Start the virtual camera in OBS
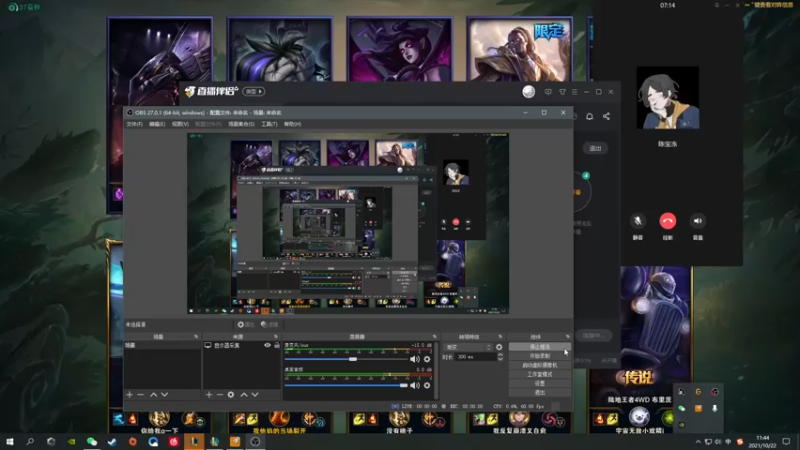 (x=540, y=365)
